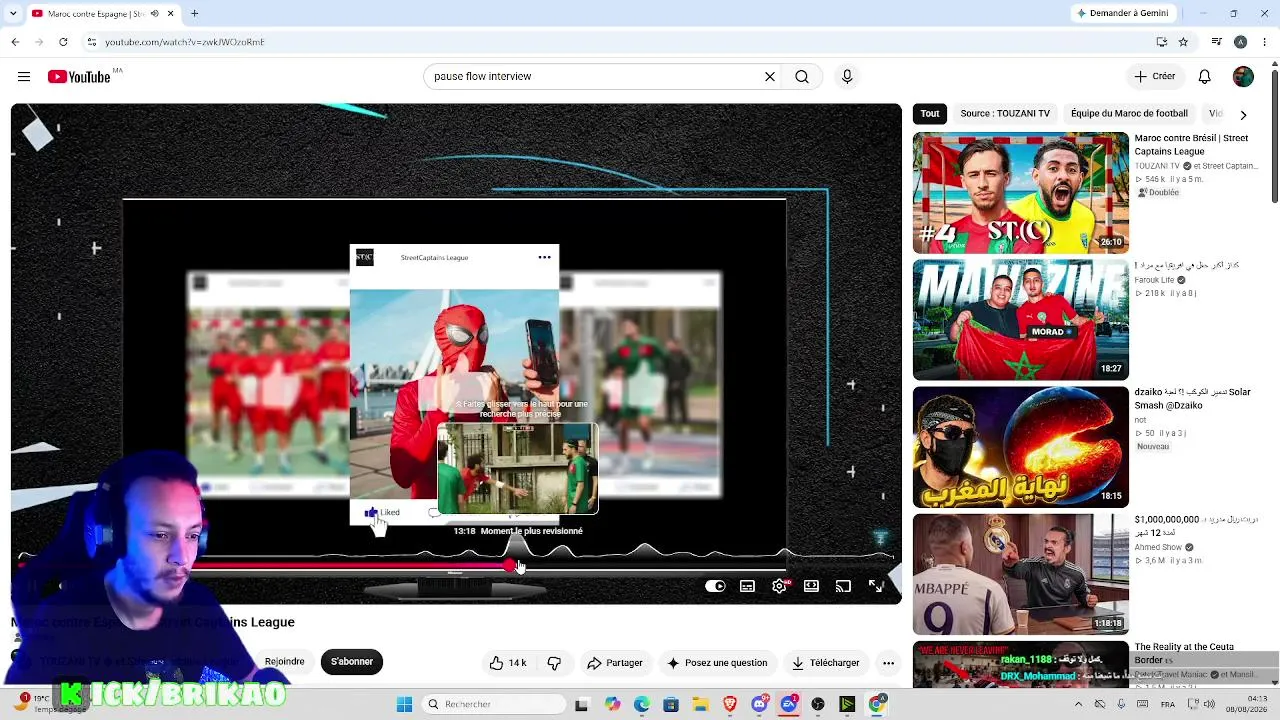Viewport: 1280px width, 720px height.
Task: Click the taskbar Rechercher search box
Action: click(493, 704)
